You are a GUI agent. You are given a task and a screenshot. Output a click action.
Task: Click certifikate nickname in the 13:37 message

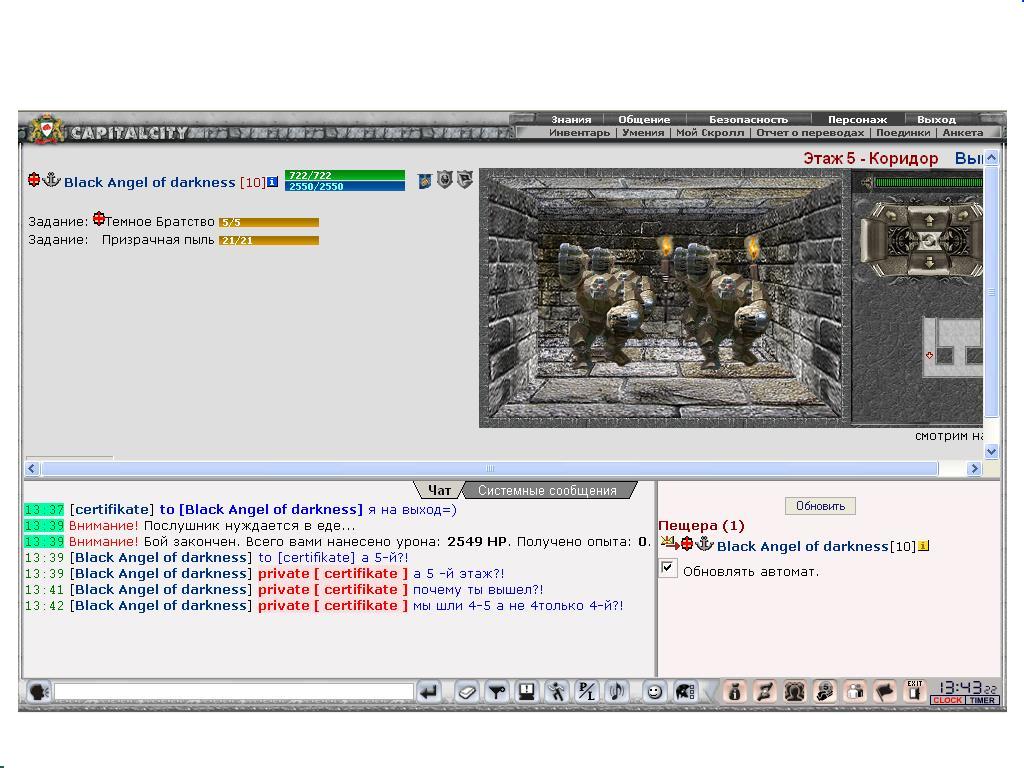[x=112, y=509]
